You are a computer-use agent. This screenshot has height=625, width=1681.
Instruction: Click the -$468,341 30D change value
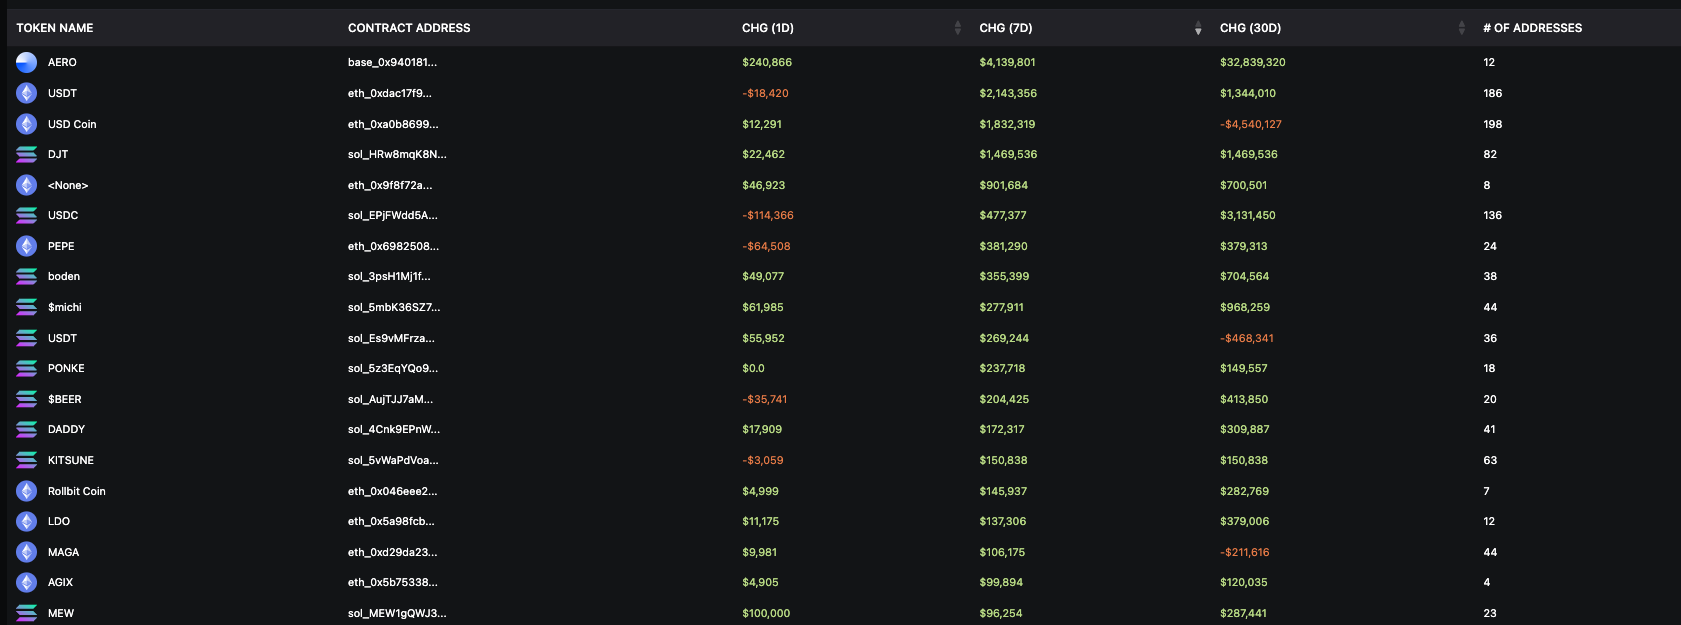(1247, 338)
